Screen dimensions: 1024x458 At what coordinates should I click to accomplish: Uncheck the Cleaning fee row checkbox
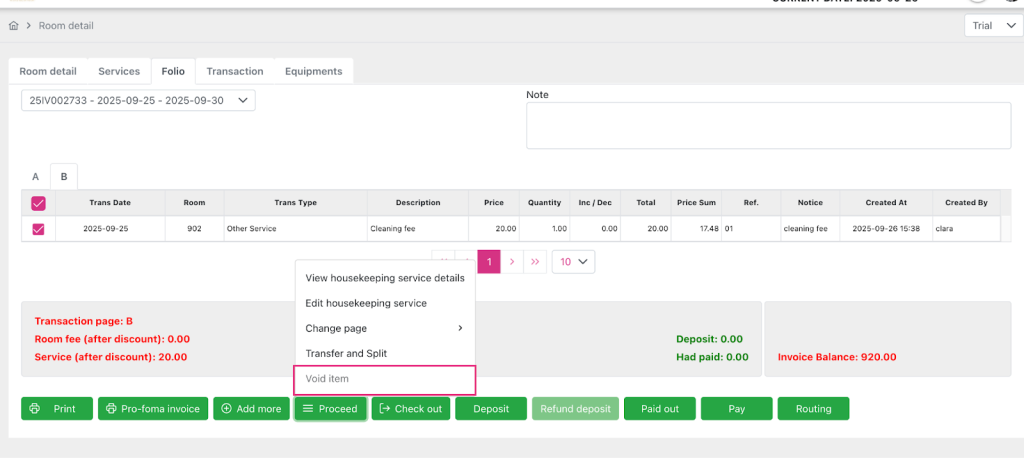pos(39,229)
